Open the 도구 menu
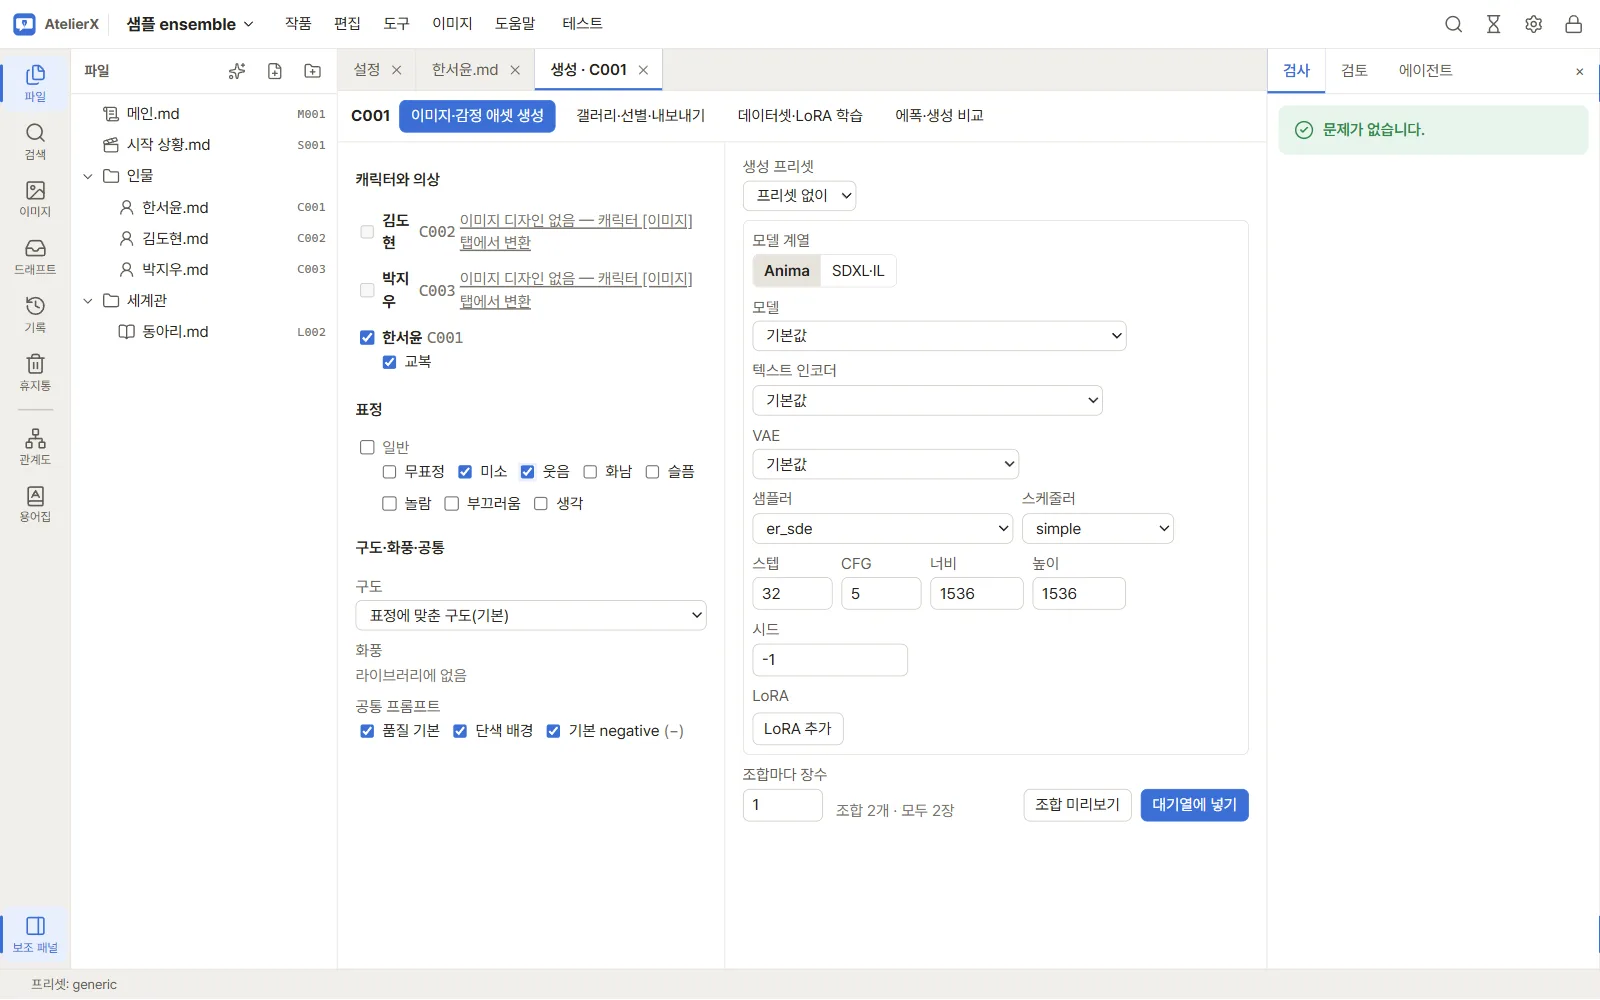Image resolution: width=1600 pixels, height=1000 pixels. pyautogui.click(x=397, y=24)
